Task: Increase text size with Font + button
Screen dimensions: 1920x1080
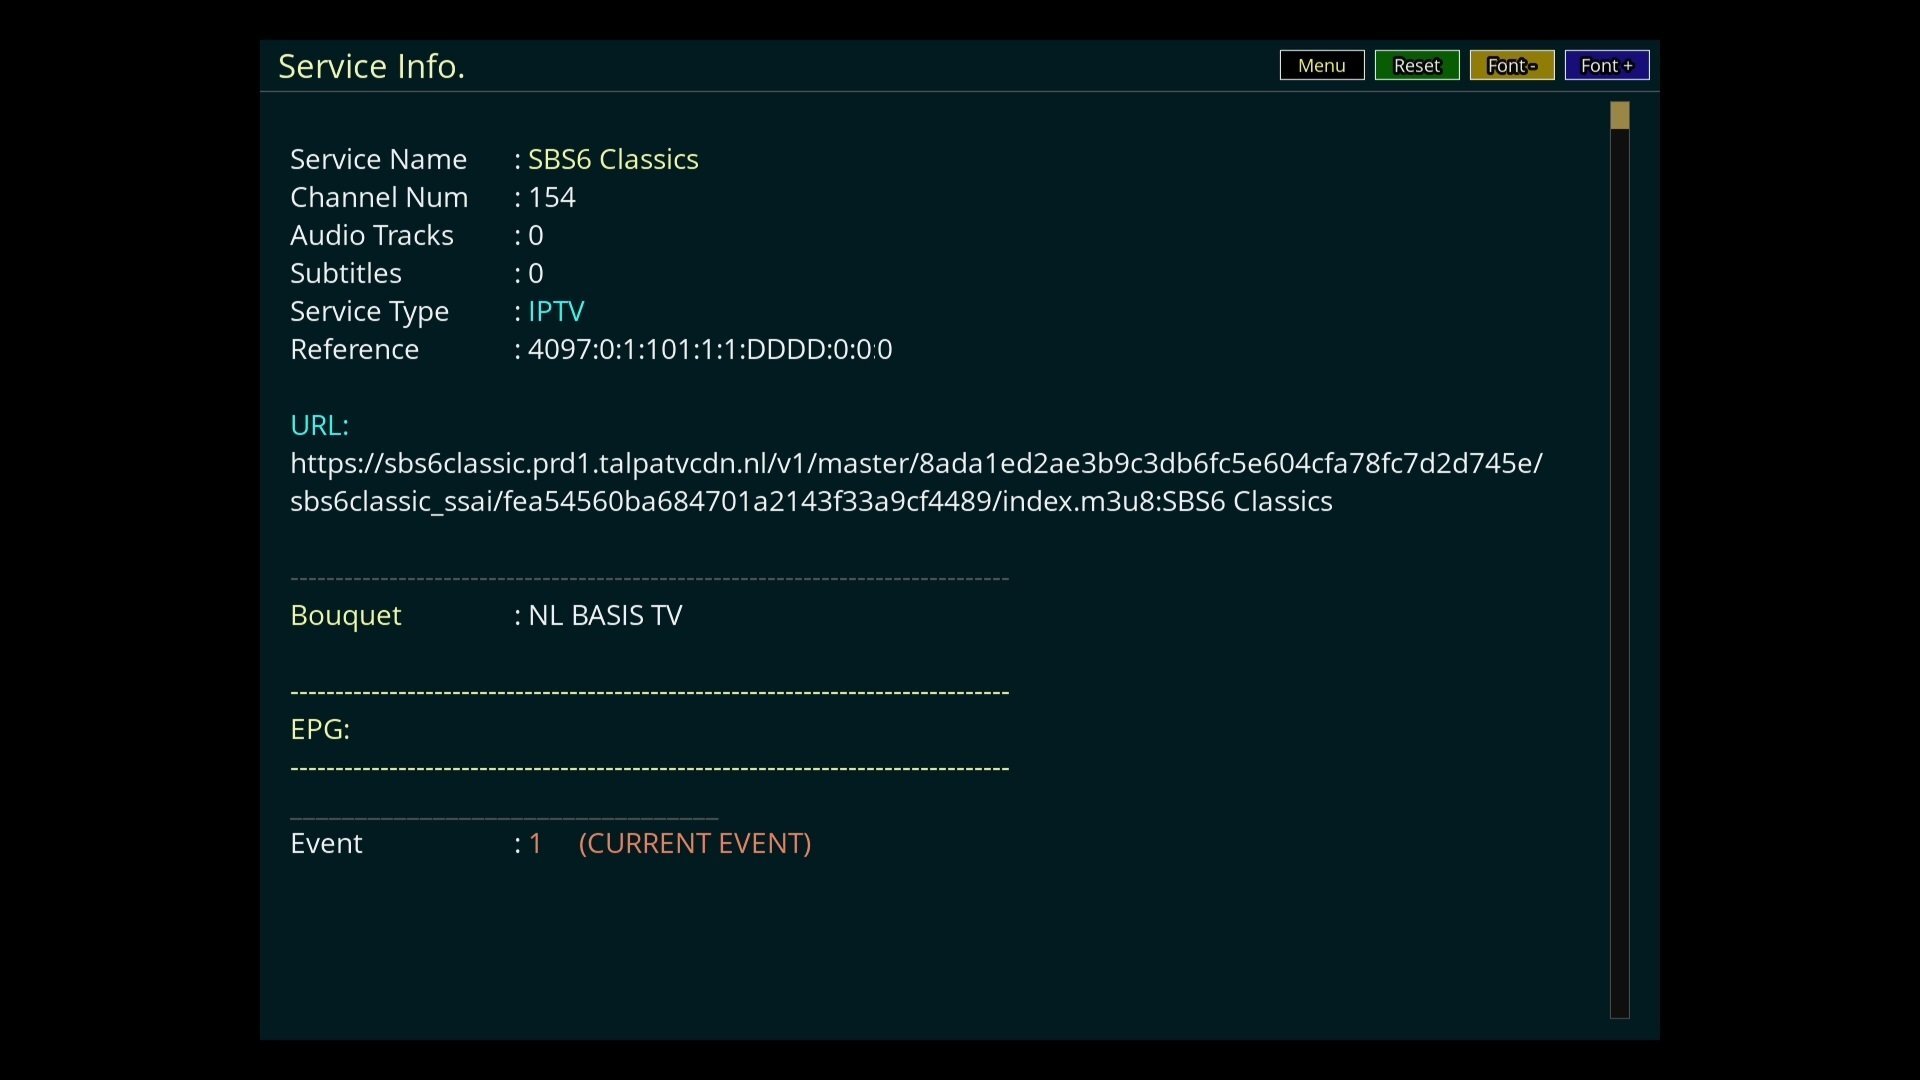Action: tap(1606, 66)
